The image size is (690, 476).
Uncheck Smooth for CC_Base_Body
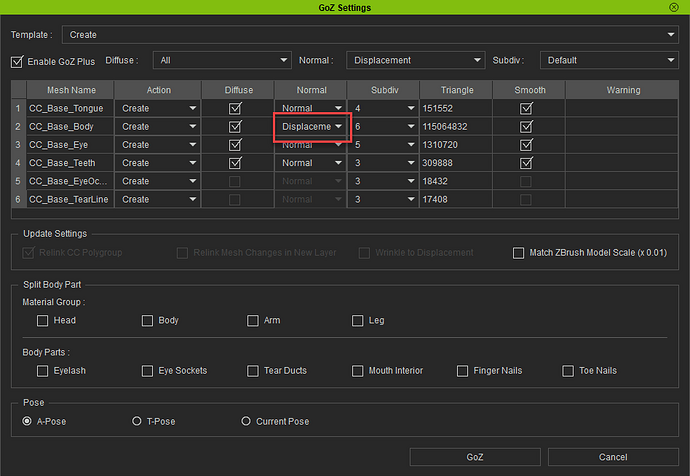coord(526,127)
